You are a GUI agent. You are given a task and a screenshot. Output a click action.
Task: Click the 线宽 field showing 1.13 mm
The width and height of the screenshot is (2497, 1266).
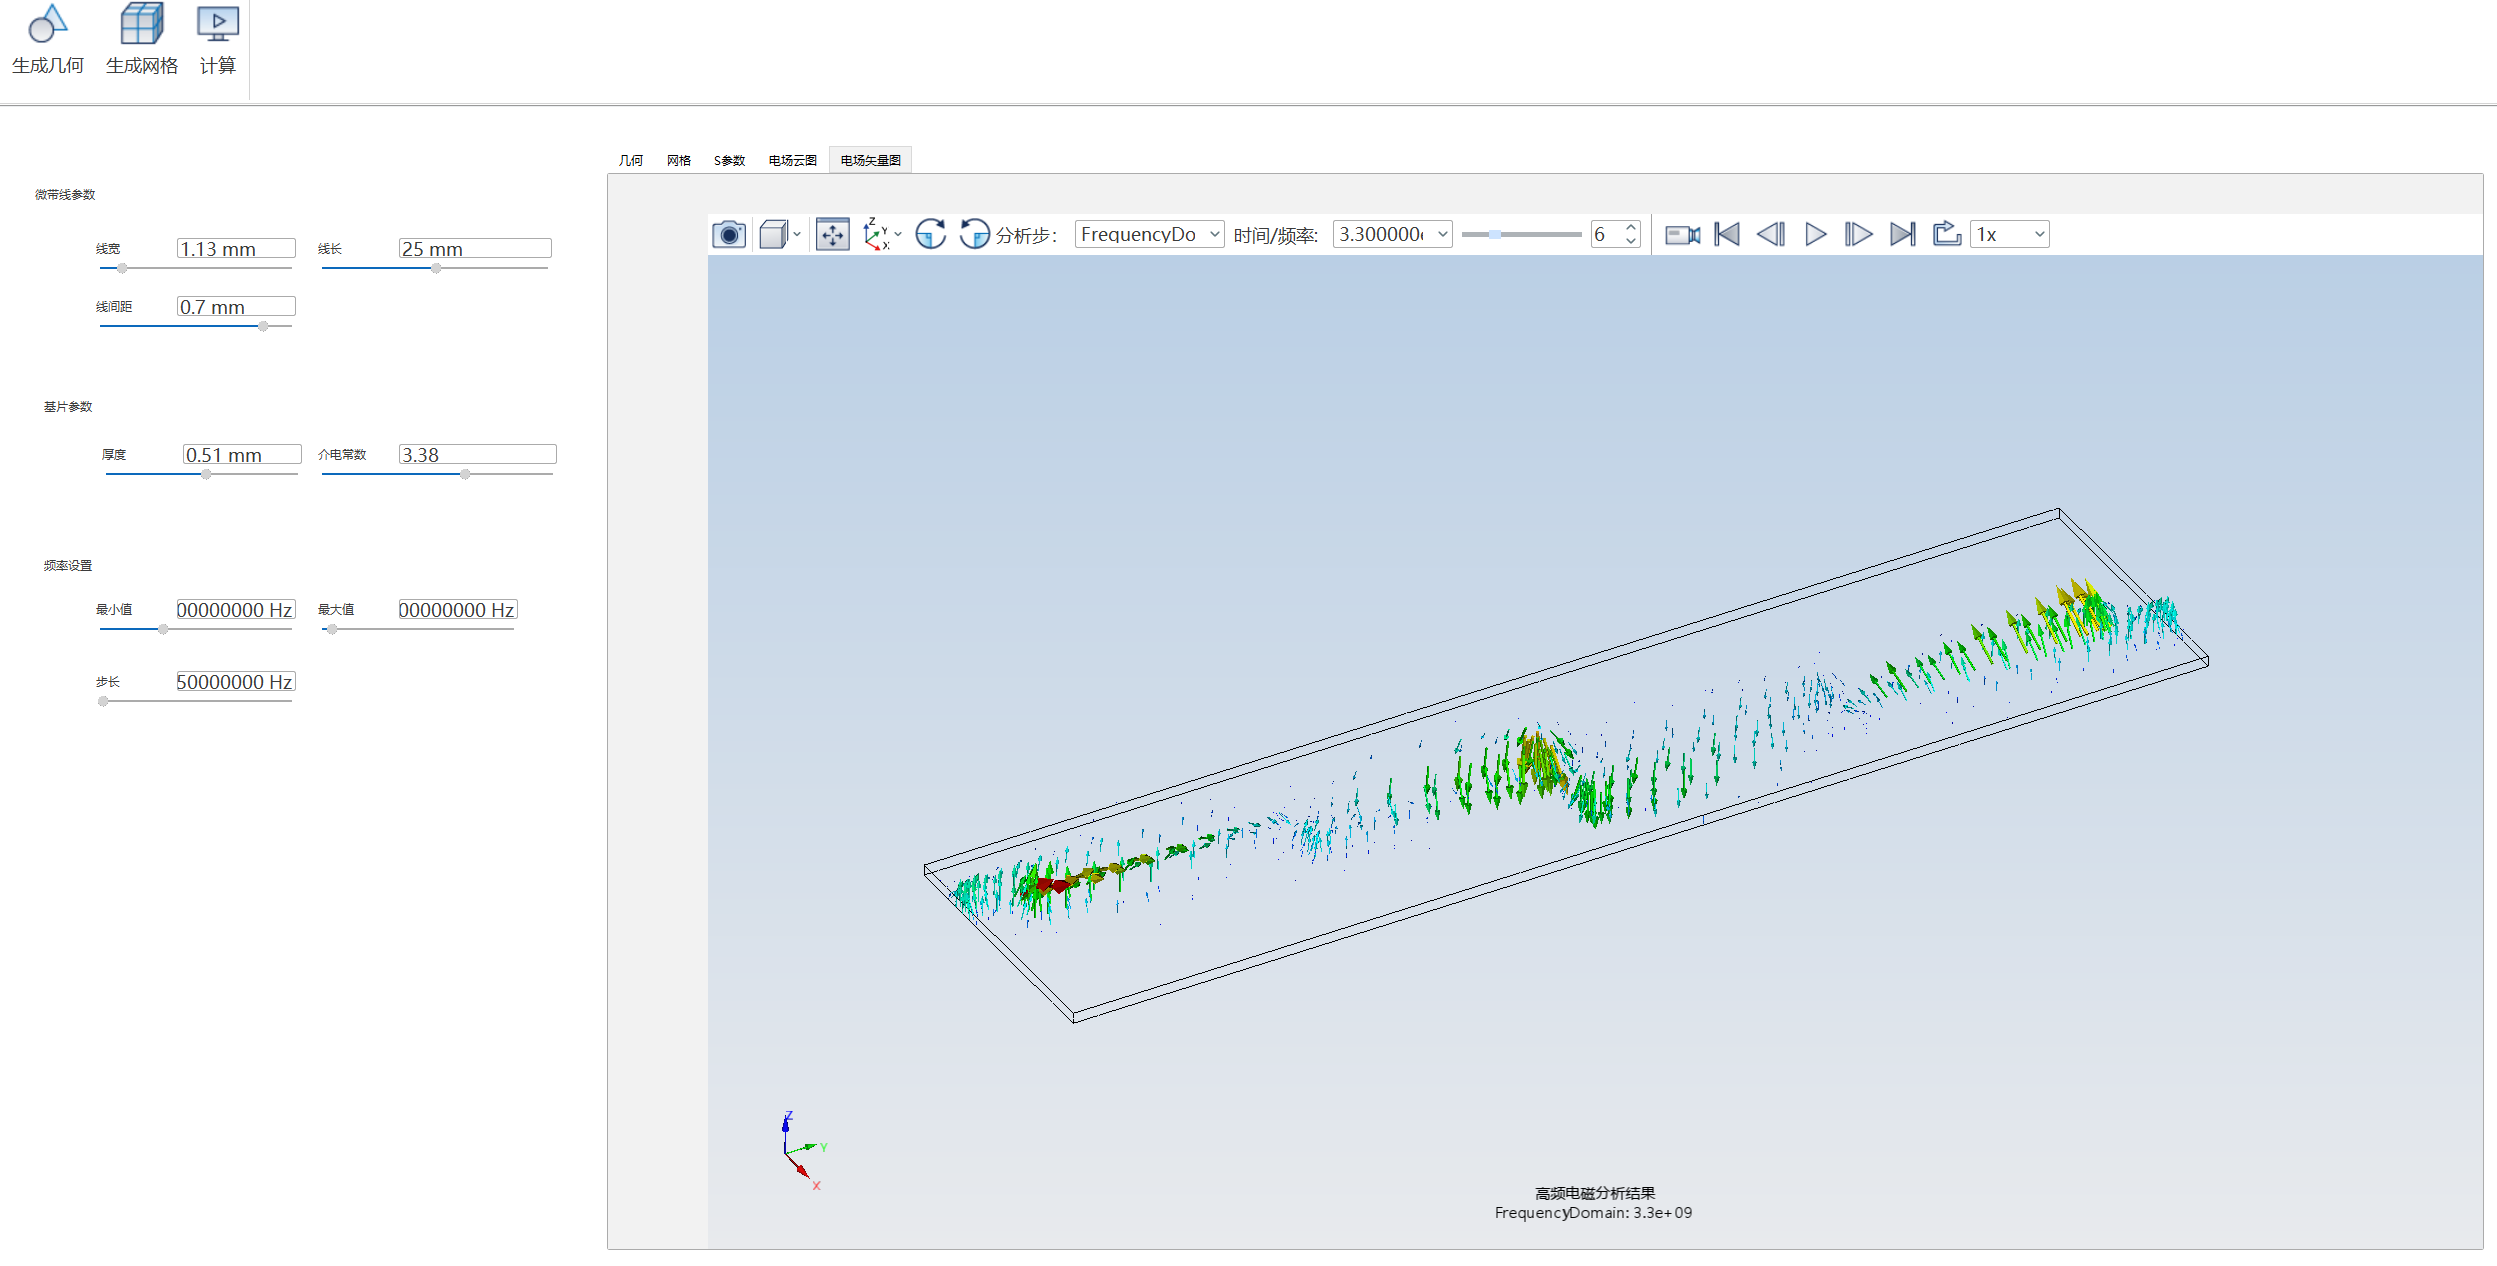236,248
